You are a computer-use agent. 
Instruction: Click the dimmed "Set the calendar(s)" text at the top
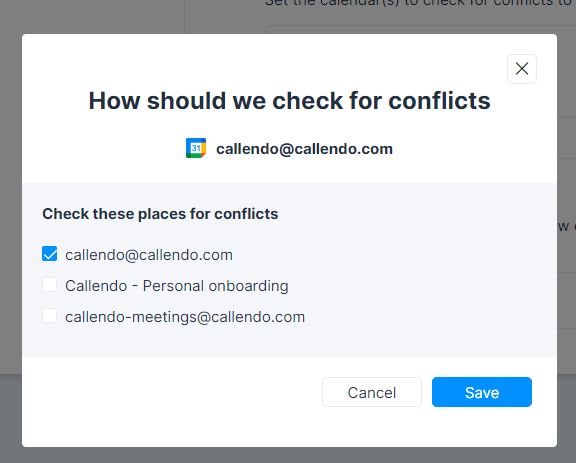click(x=420, y=3)
